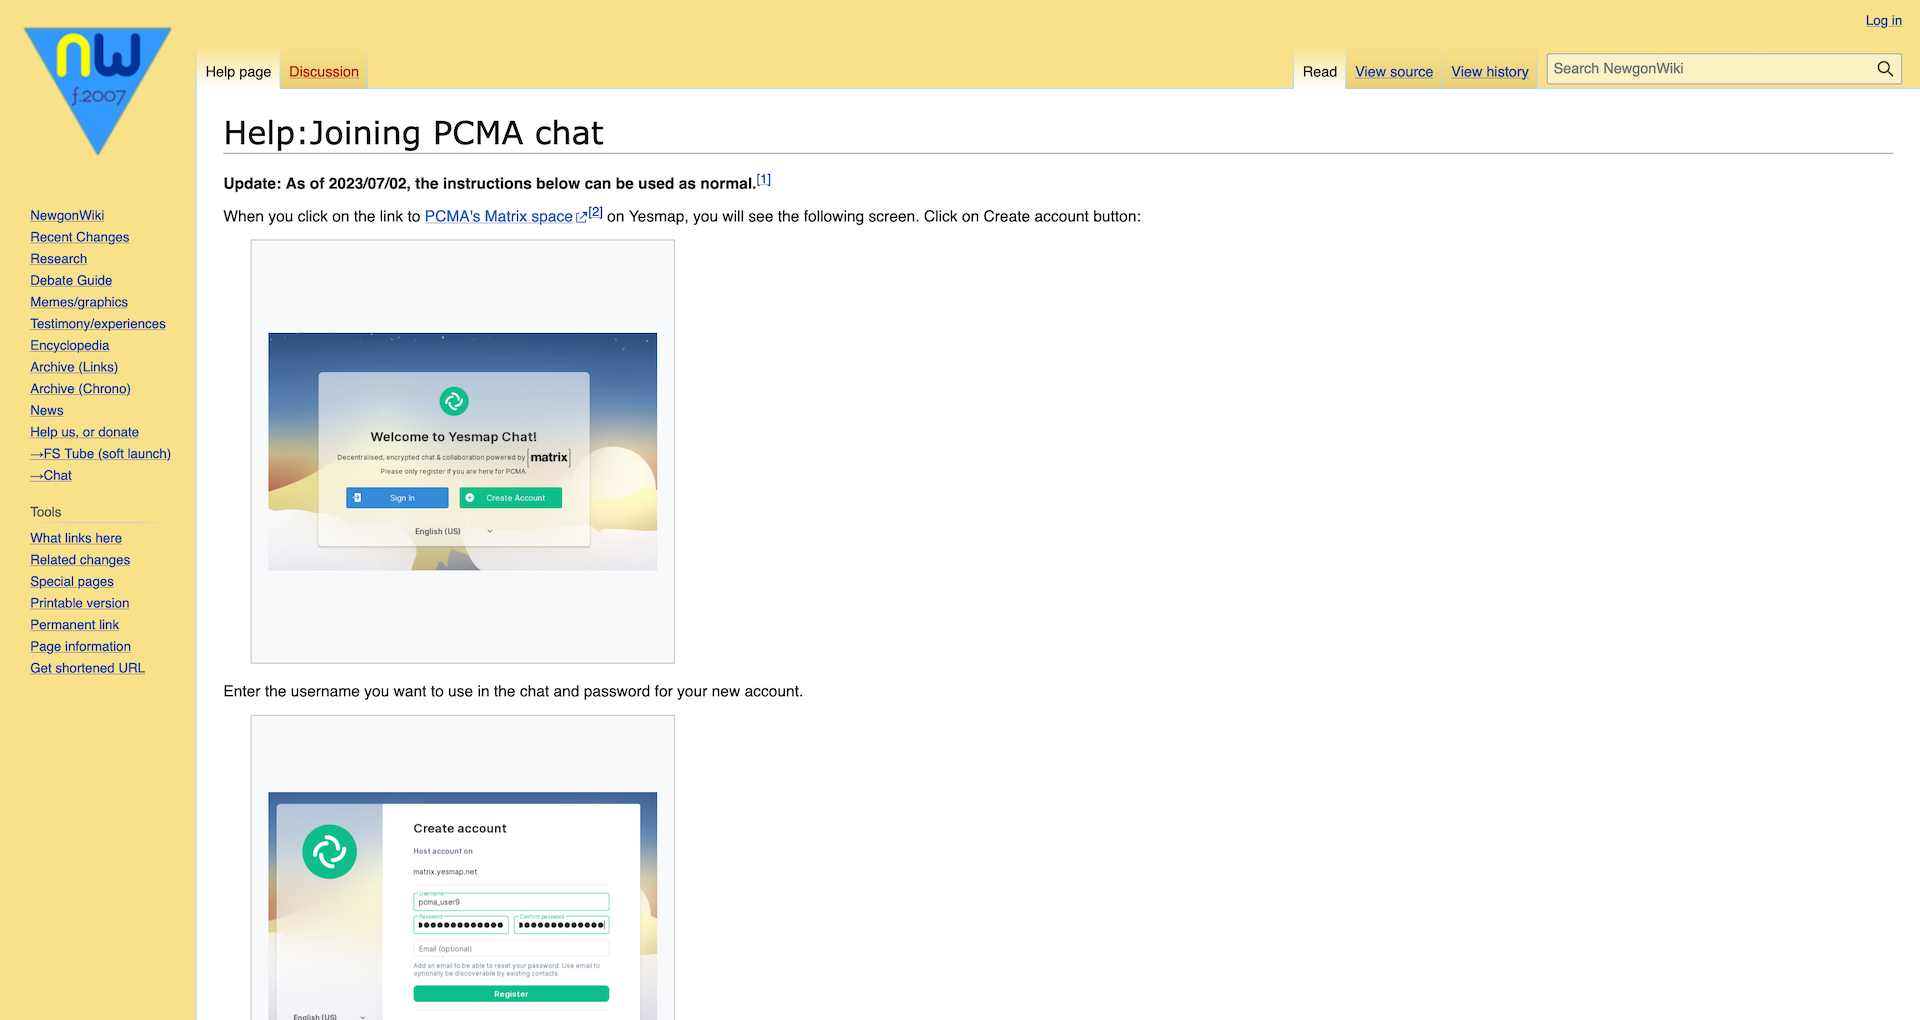The height and width of the screenshot is (1020, 1920).
Task: Open Page information
Action: pos(80,646)
